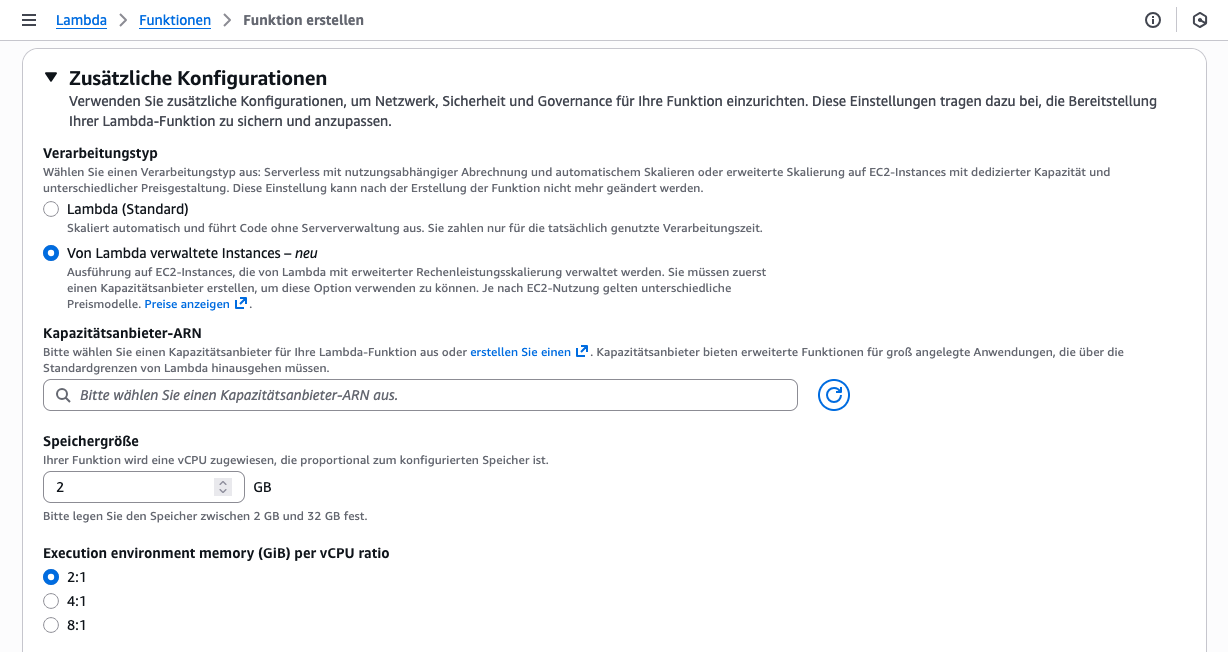The width and height of the screenshot is (1228, 652).
Task: Open the Preise anzeigen link
Action: click(x=187, y=304)
